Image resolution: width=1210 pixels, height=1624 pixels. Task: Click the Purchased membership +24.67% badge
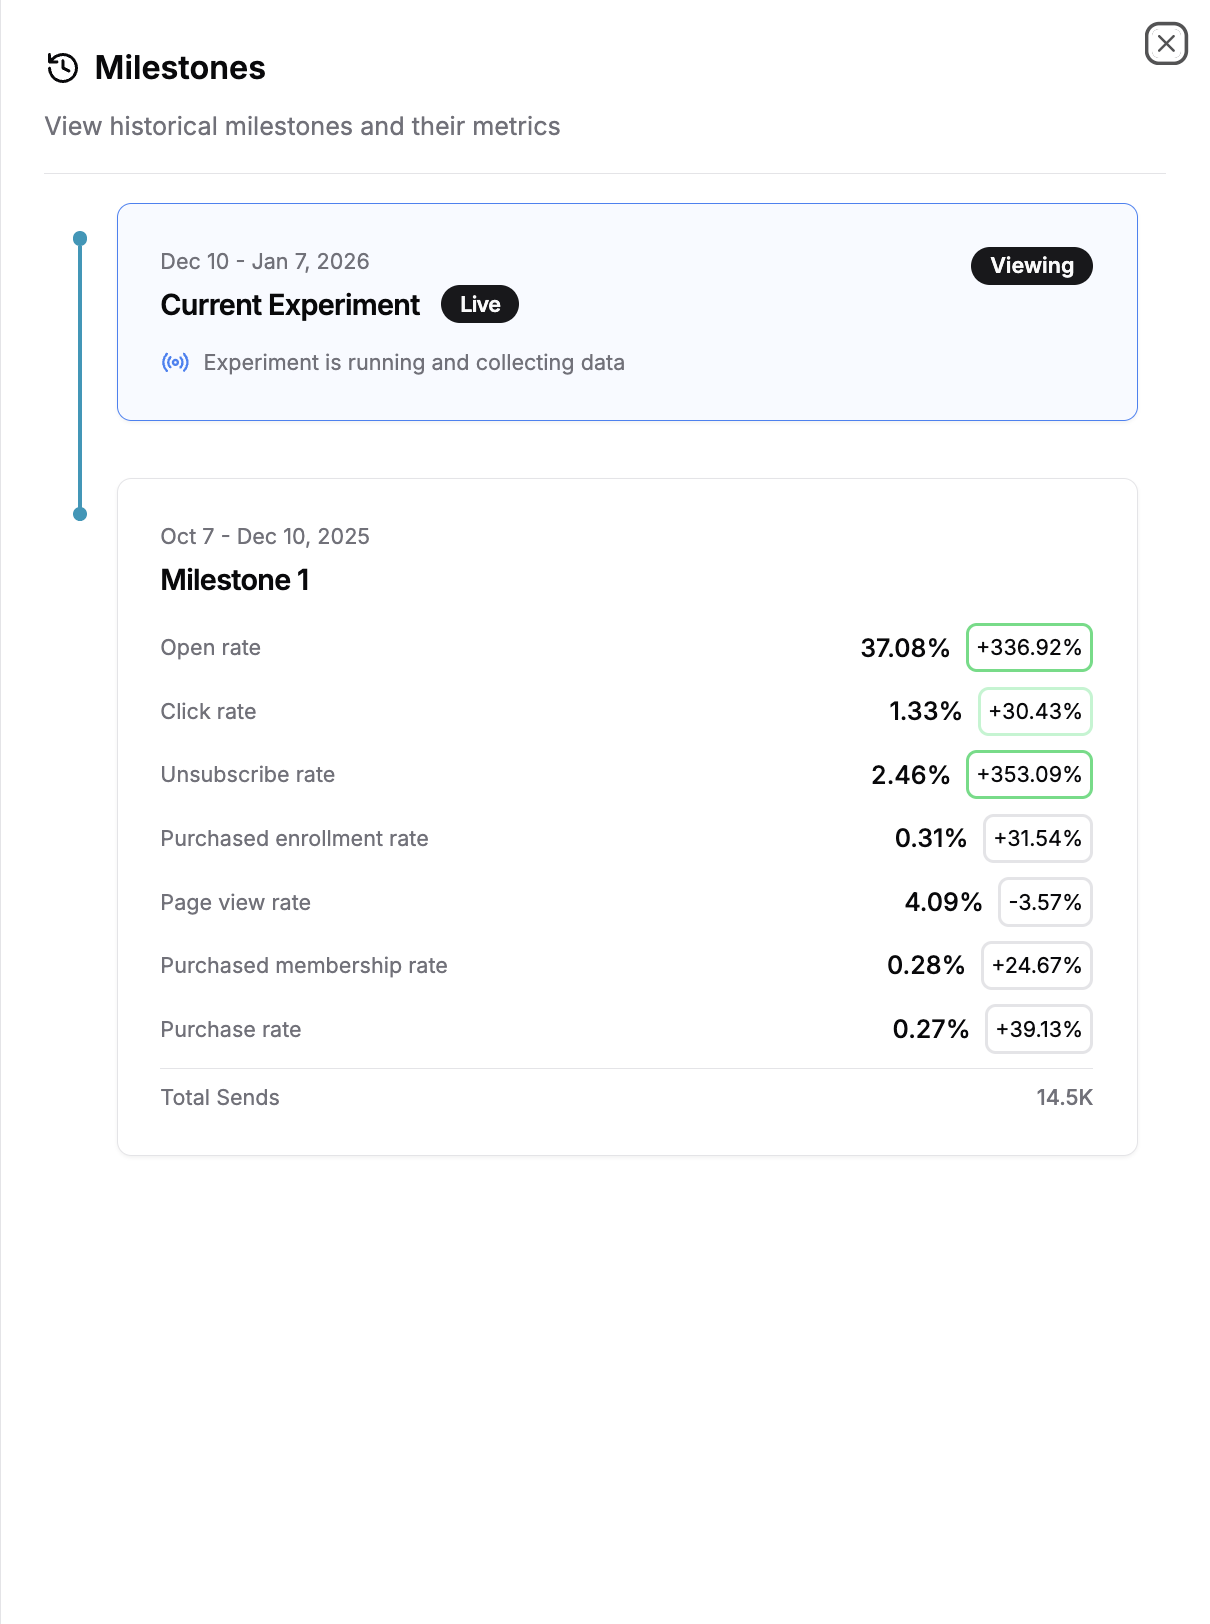pos(1036,966)
